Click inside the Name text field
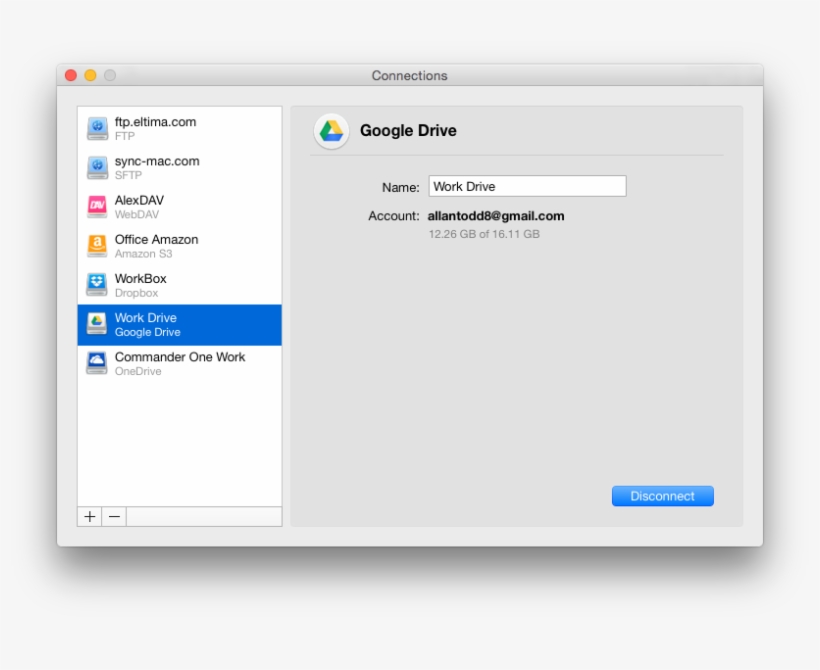 [527, 185]
